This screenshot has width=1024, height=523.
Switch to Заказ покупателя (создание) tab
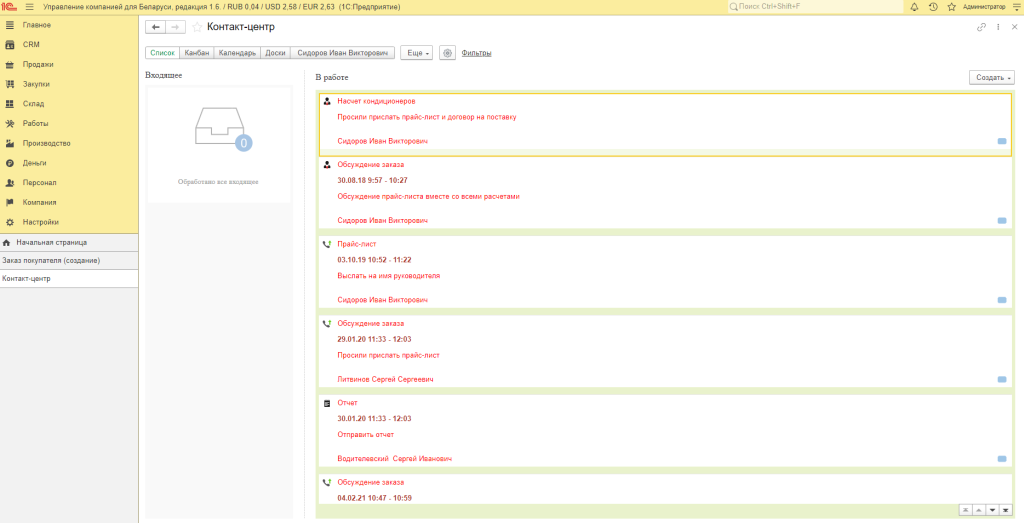pyautogui.click(x=50, y=260)
